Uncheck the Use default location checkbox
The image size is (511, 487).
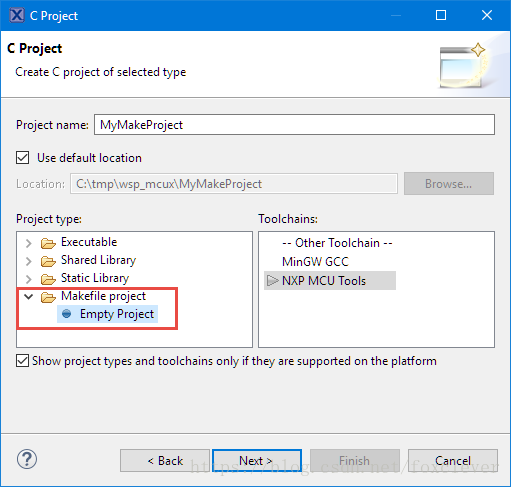(22, 158)
